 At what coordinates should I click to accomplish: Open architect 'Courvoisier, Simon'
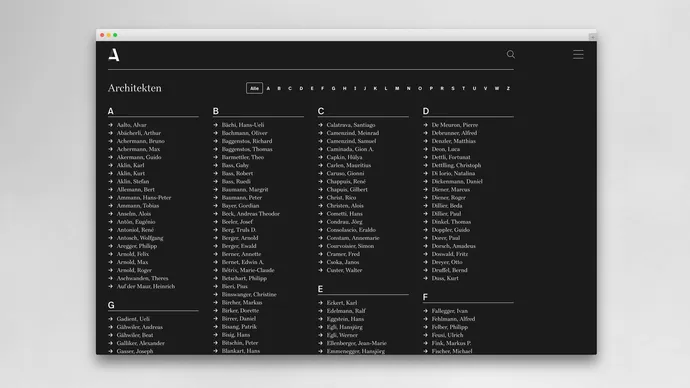(350, 246)
